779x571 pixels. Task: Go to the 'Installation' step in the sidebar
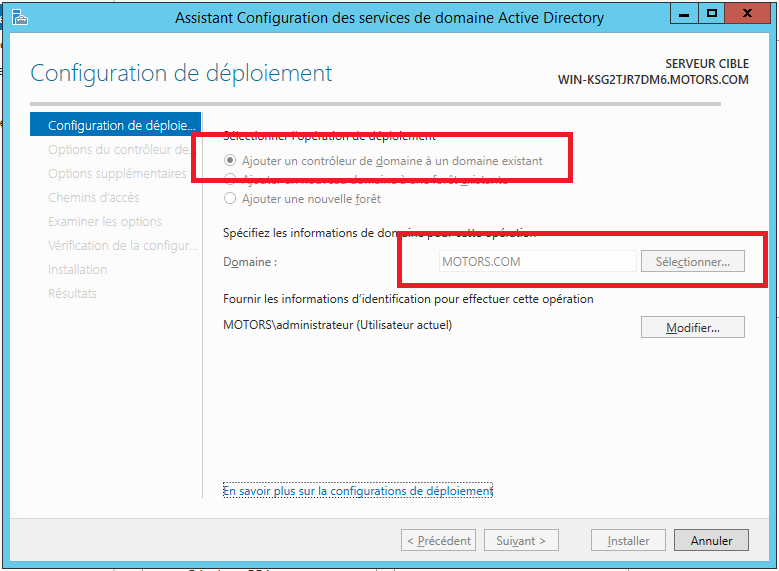pos(77,270)
